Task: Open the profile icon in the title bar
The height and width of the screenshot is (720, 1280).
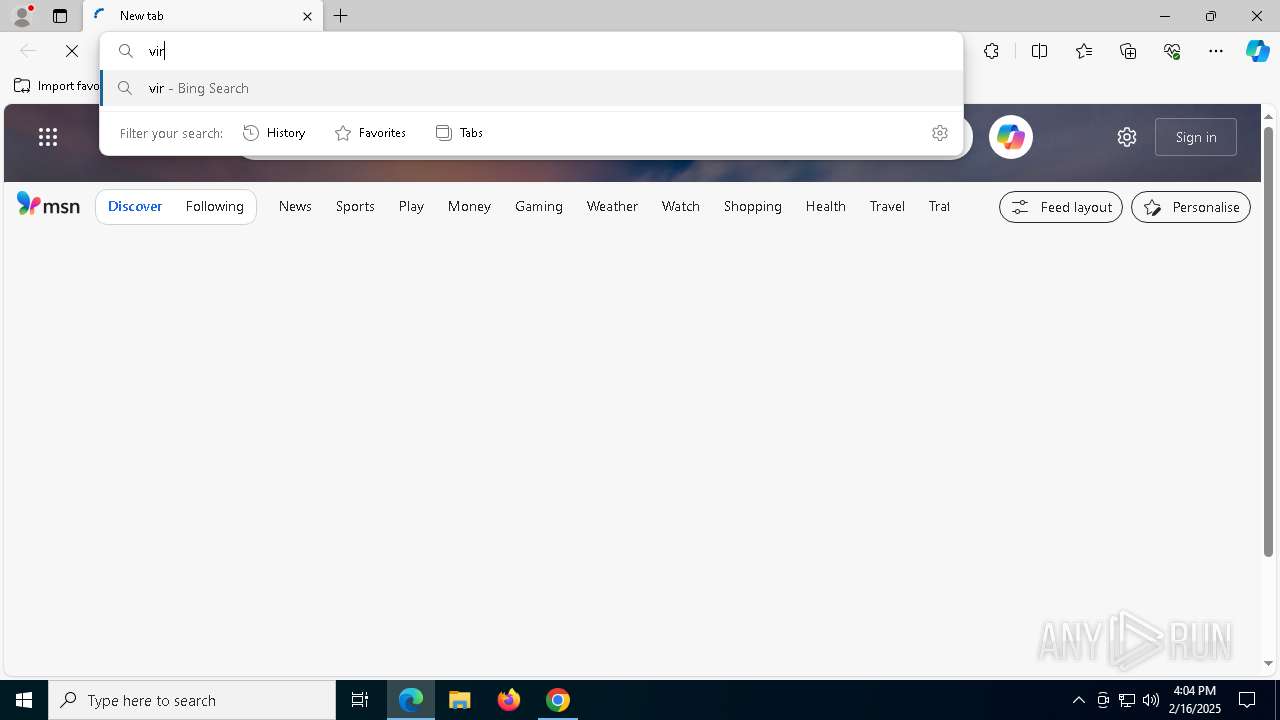Action: pos(22,16)
